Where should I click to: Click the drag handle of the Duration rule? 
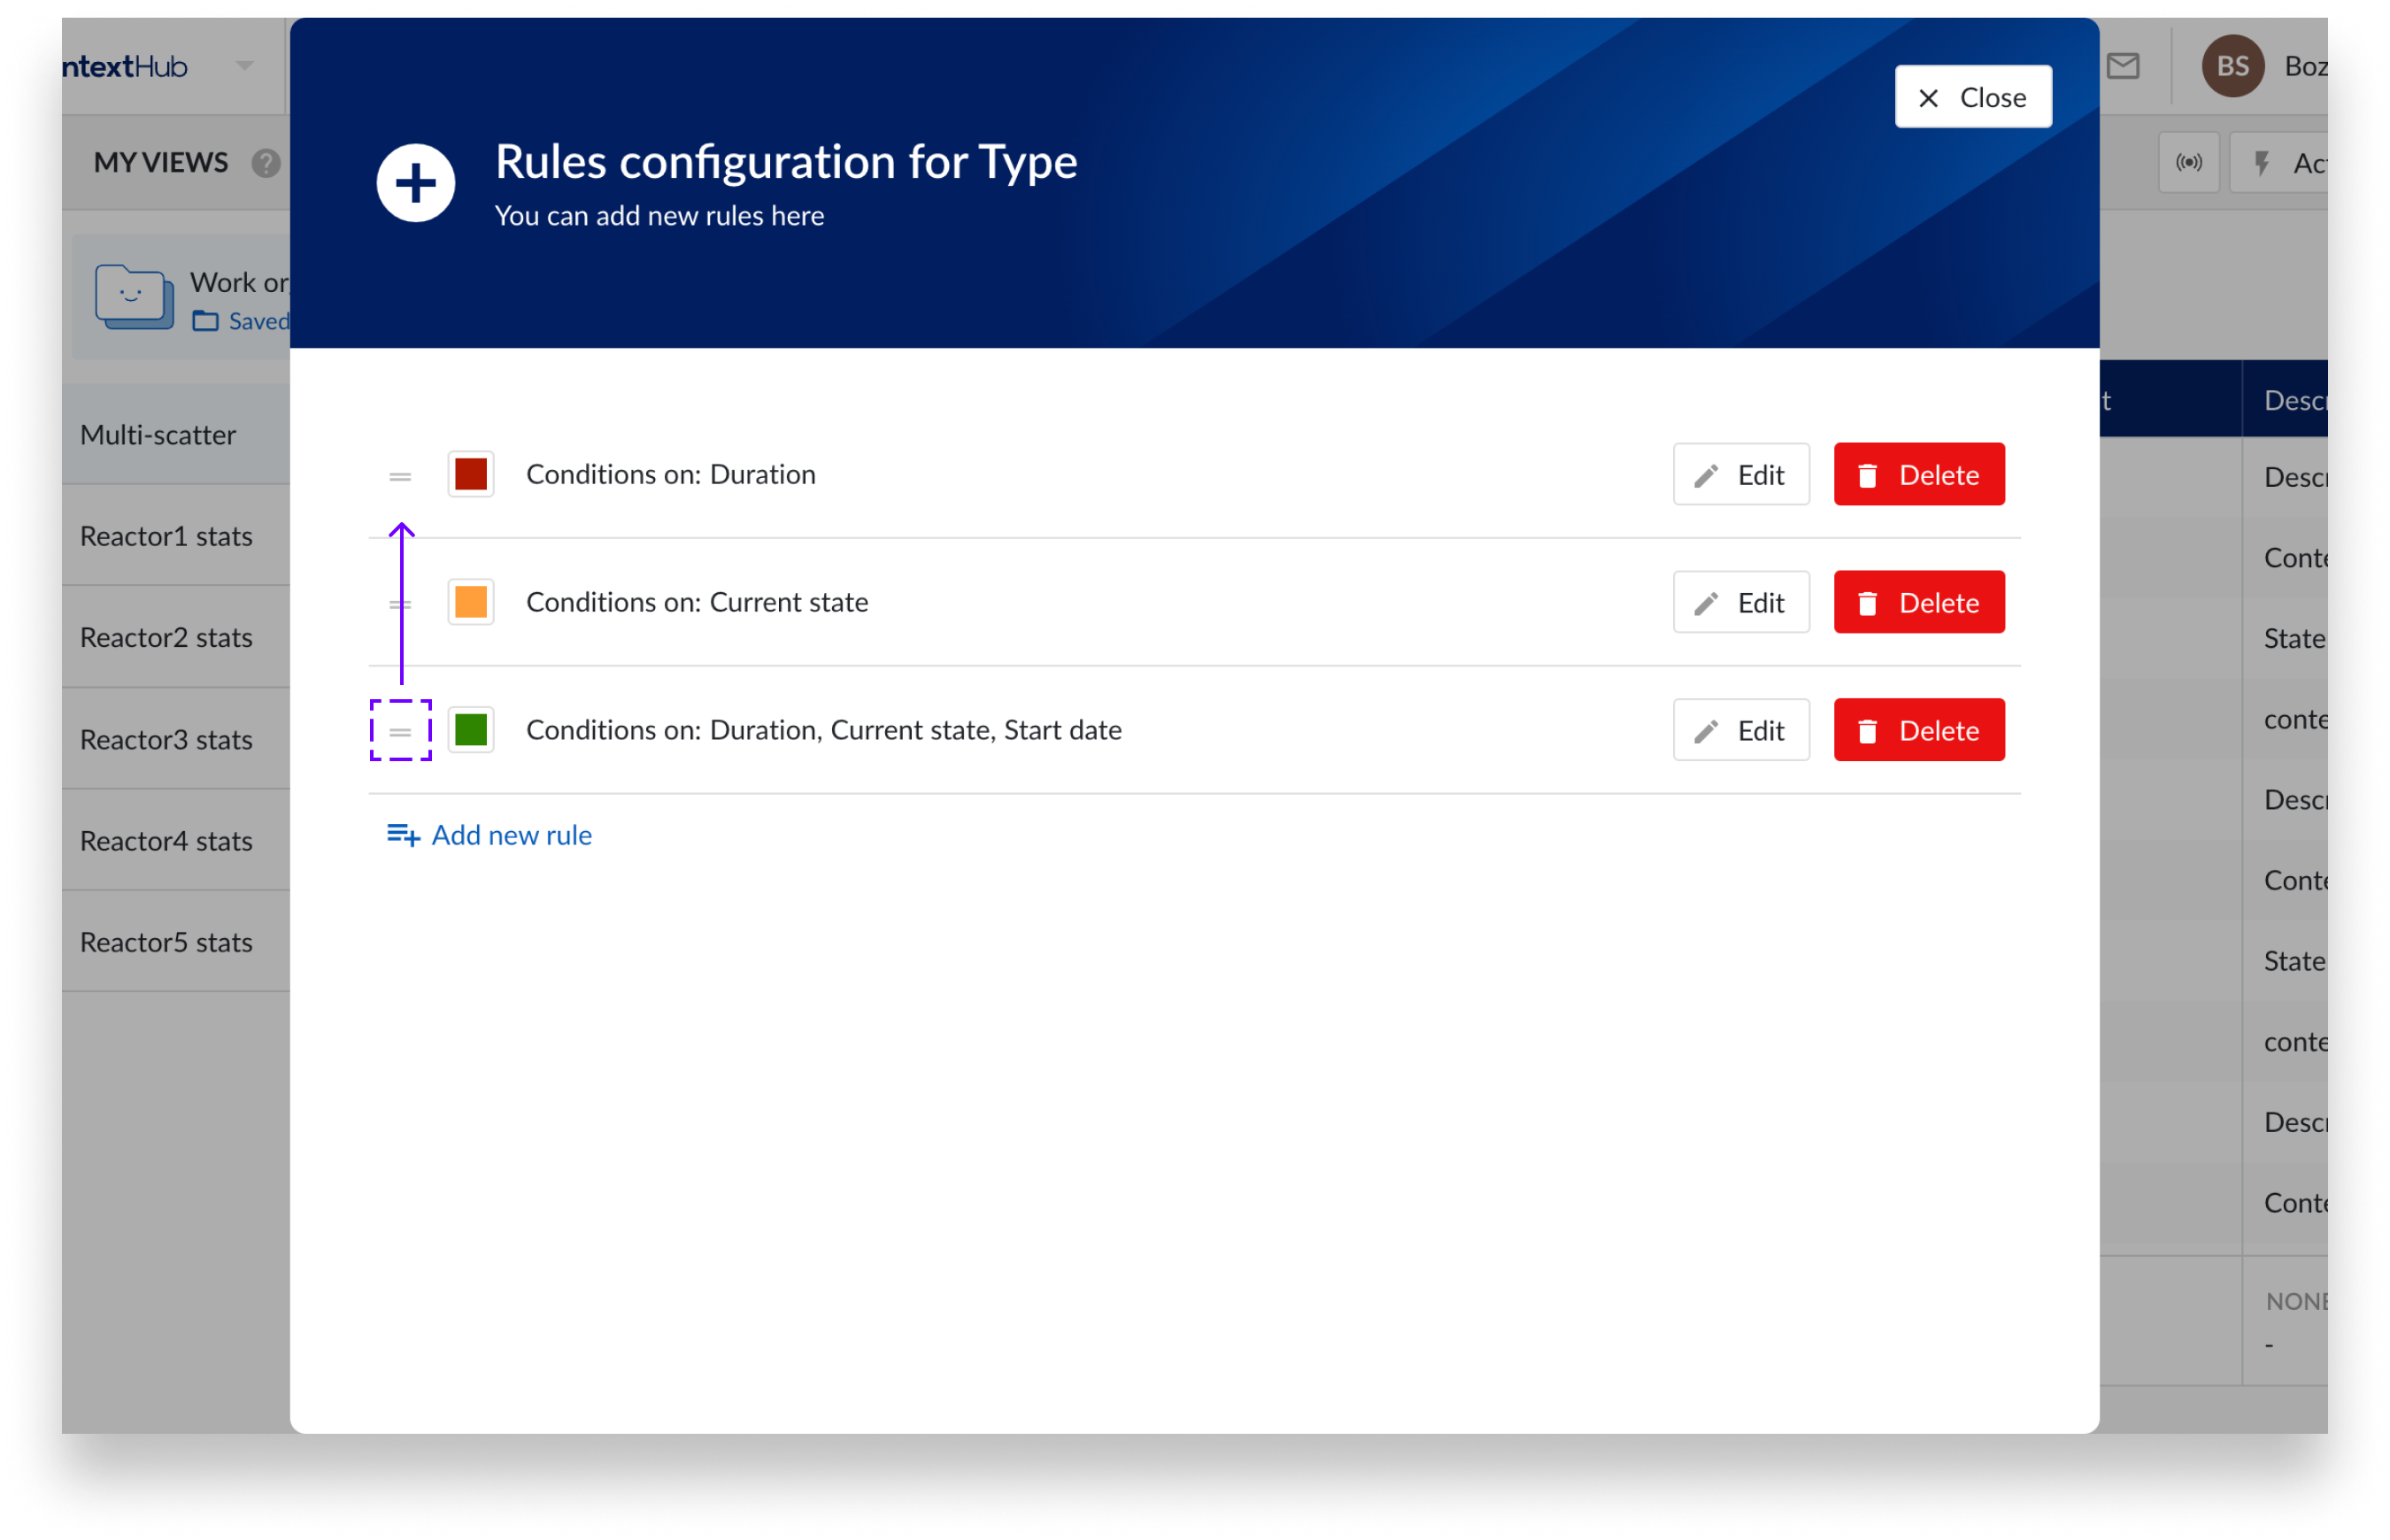tap(400, 476)
